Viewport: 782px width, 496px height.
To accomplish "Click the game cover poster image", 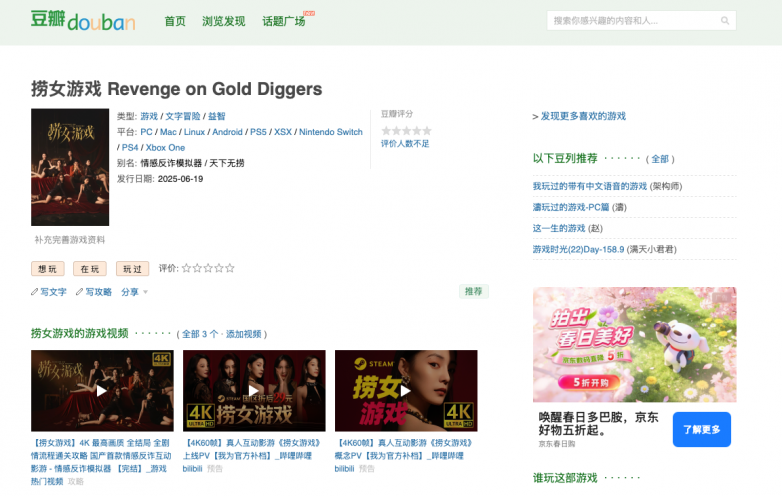I will [70, 167].
